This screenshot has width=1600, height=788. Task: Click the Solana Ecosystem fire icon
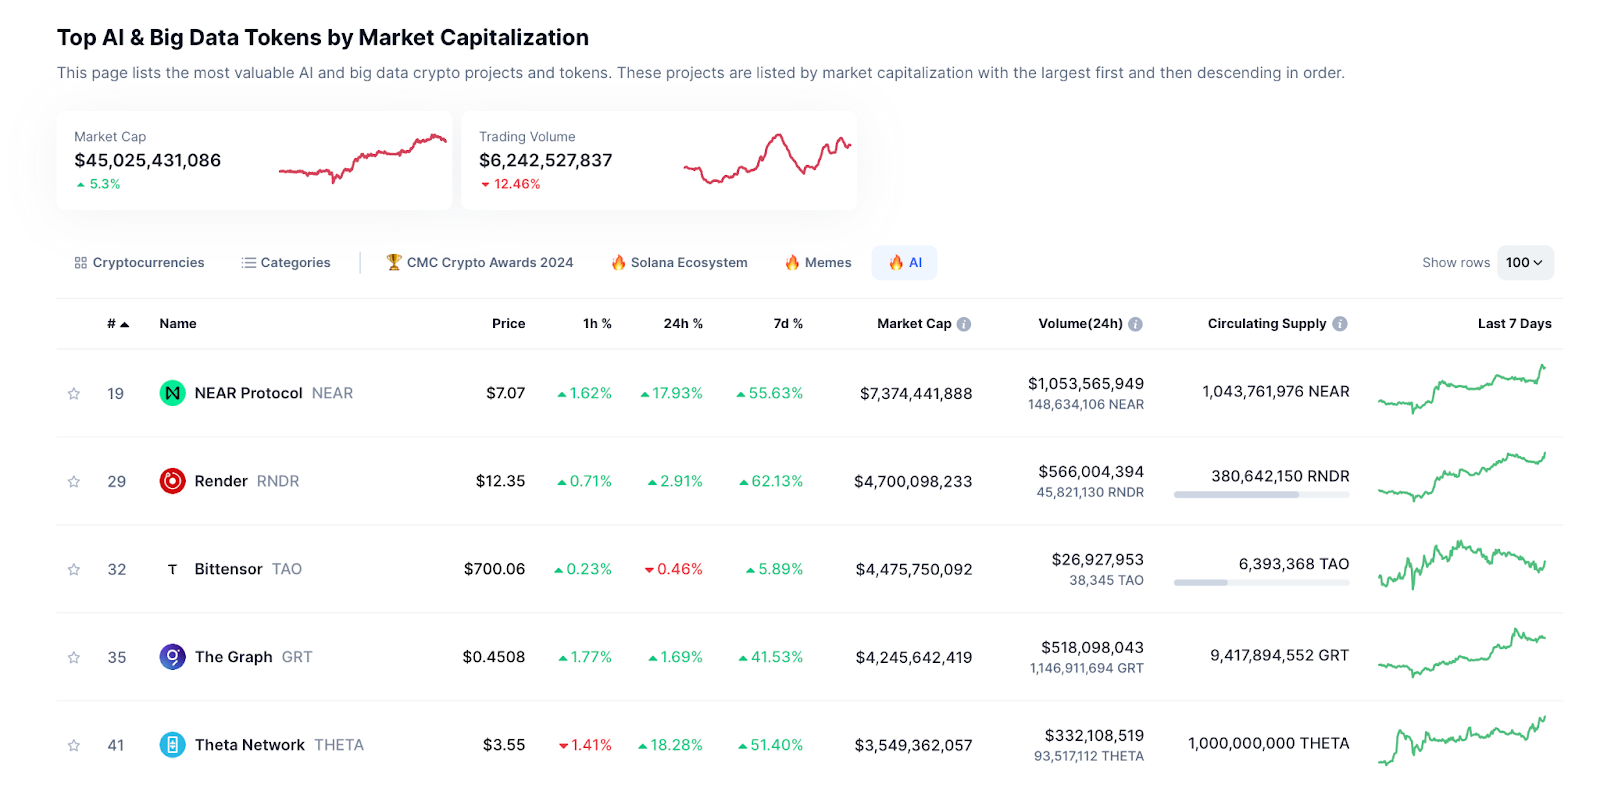coord(618,262)
